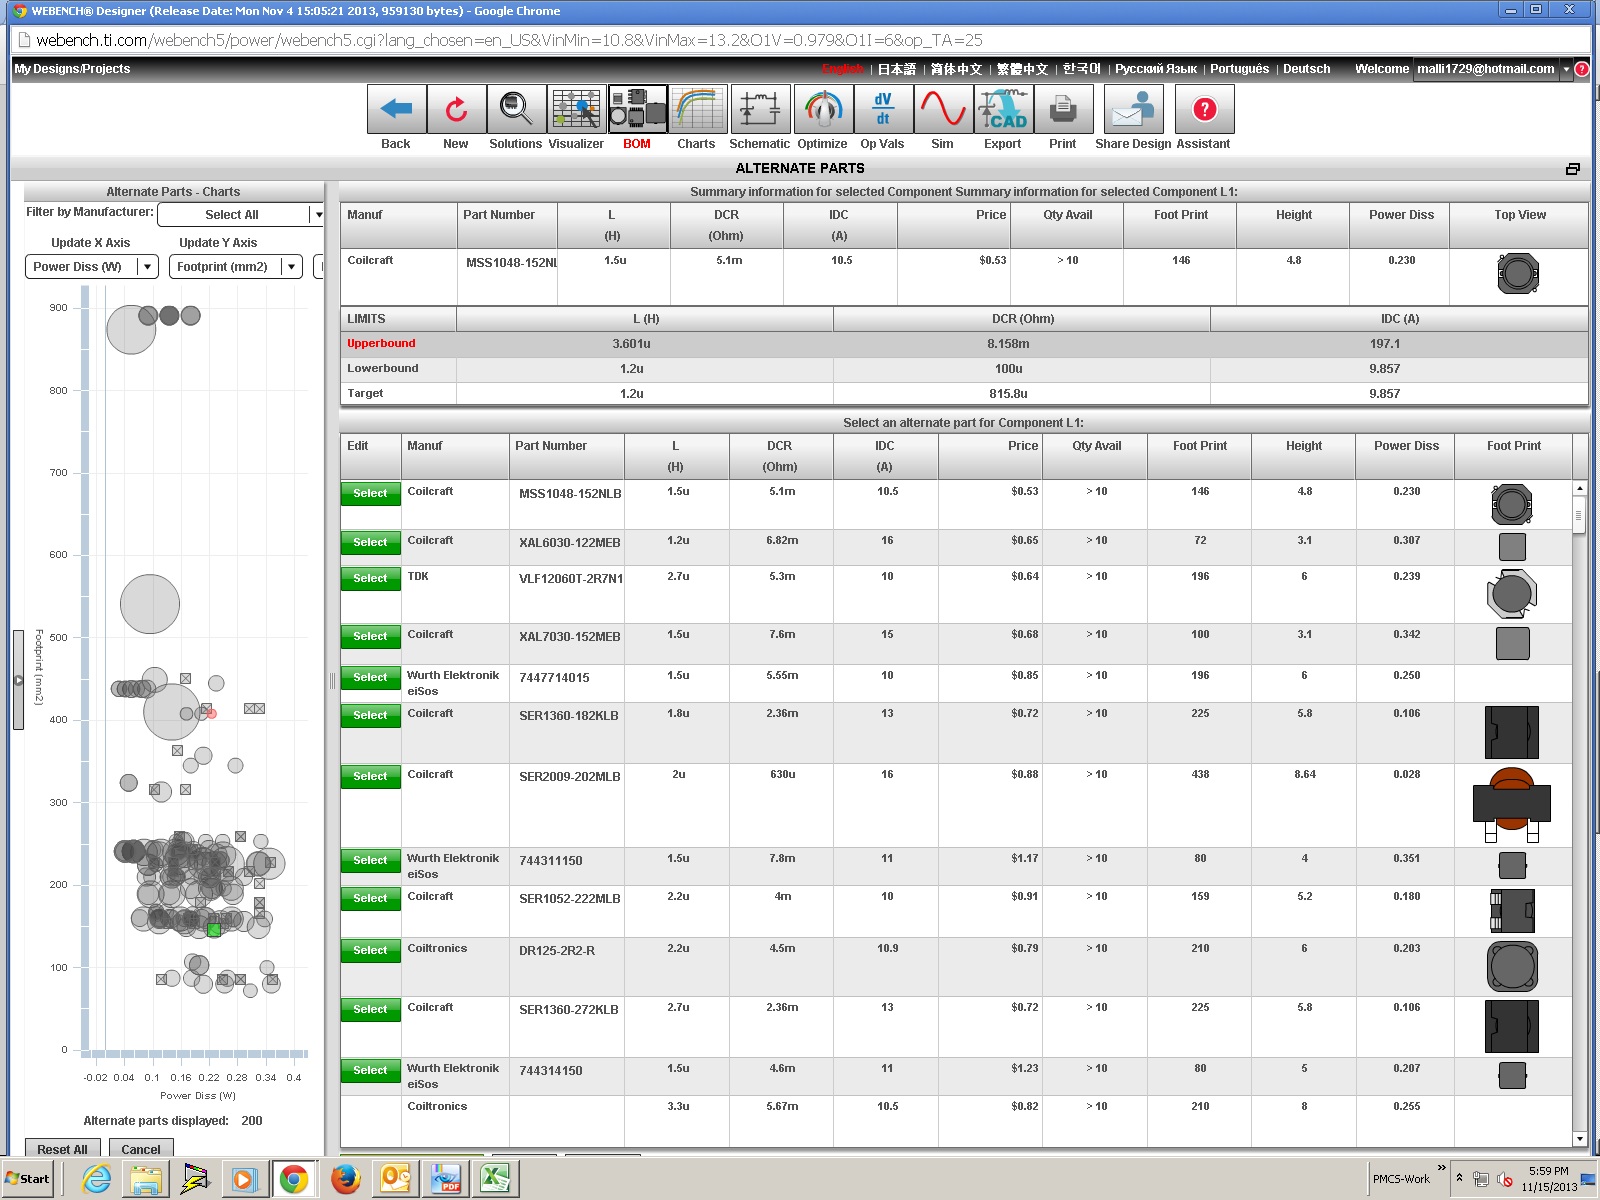The image size is (1600, 1200).
Task: Open Excel from the taskbar
Action: tap(496, 1179)
